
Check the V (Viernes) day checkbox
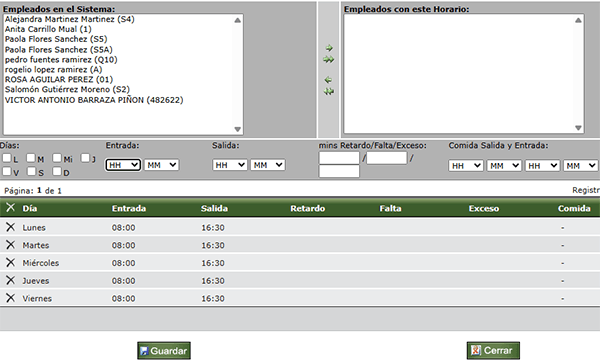[x=7, y=171]
